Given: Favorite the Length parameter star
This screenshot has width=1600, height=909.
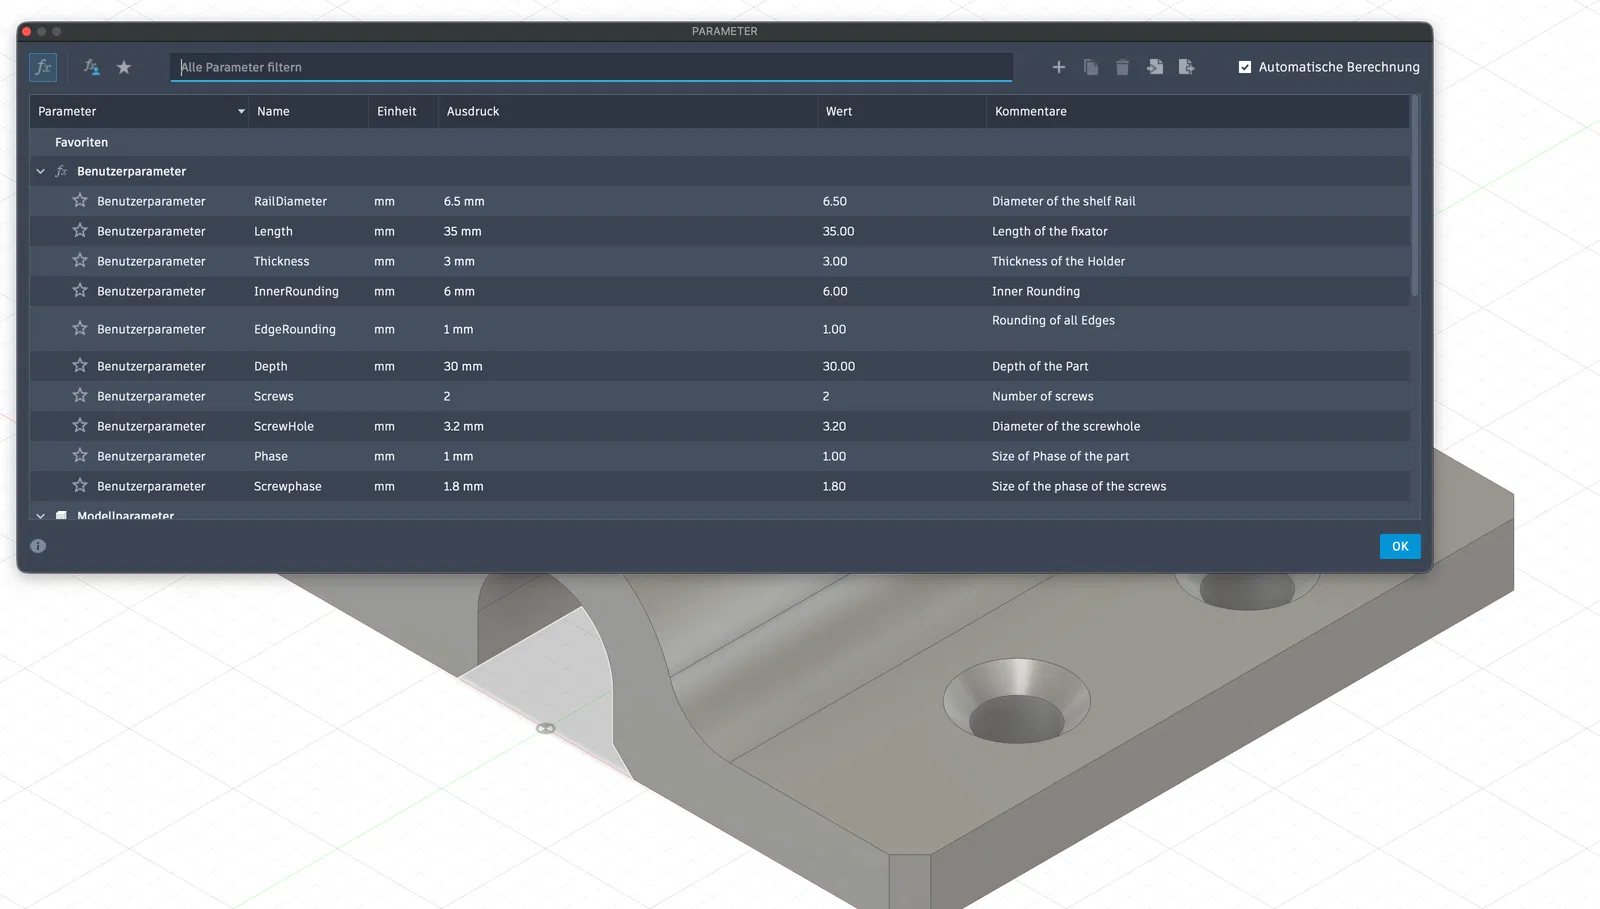Looking at the screenshot, I should click(x=80, y=230).
